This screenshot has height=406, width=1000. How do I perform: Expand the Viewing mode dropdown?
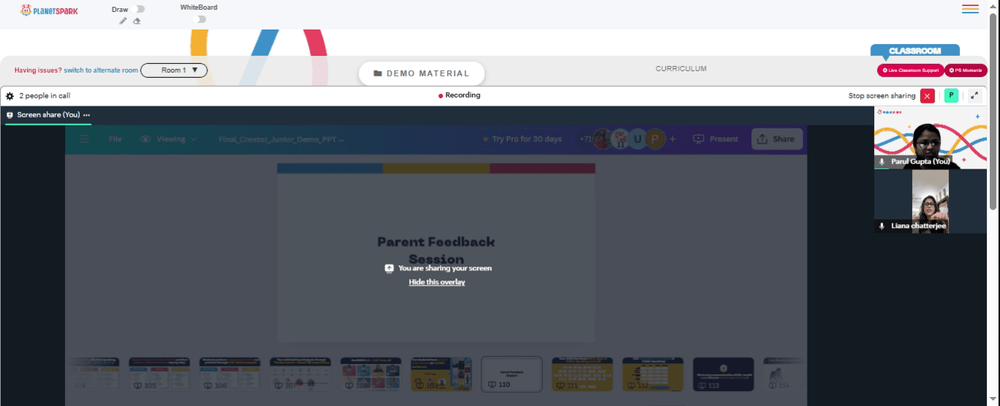point(169,139)
